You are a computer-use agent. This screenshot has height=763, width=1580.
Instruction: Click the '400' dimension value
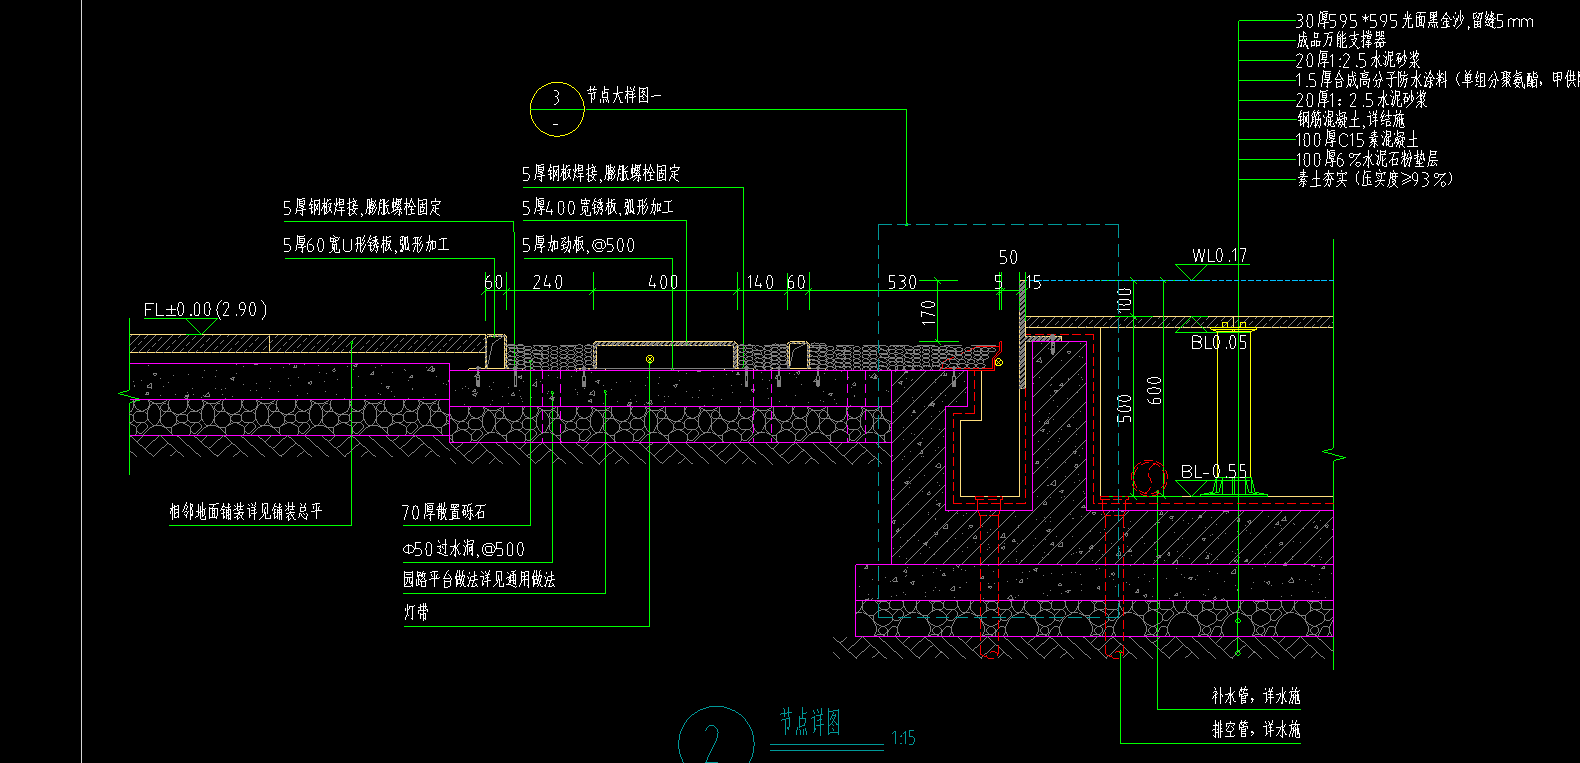point(663,282)
